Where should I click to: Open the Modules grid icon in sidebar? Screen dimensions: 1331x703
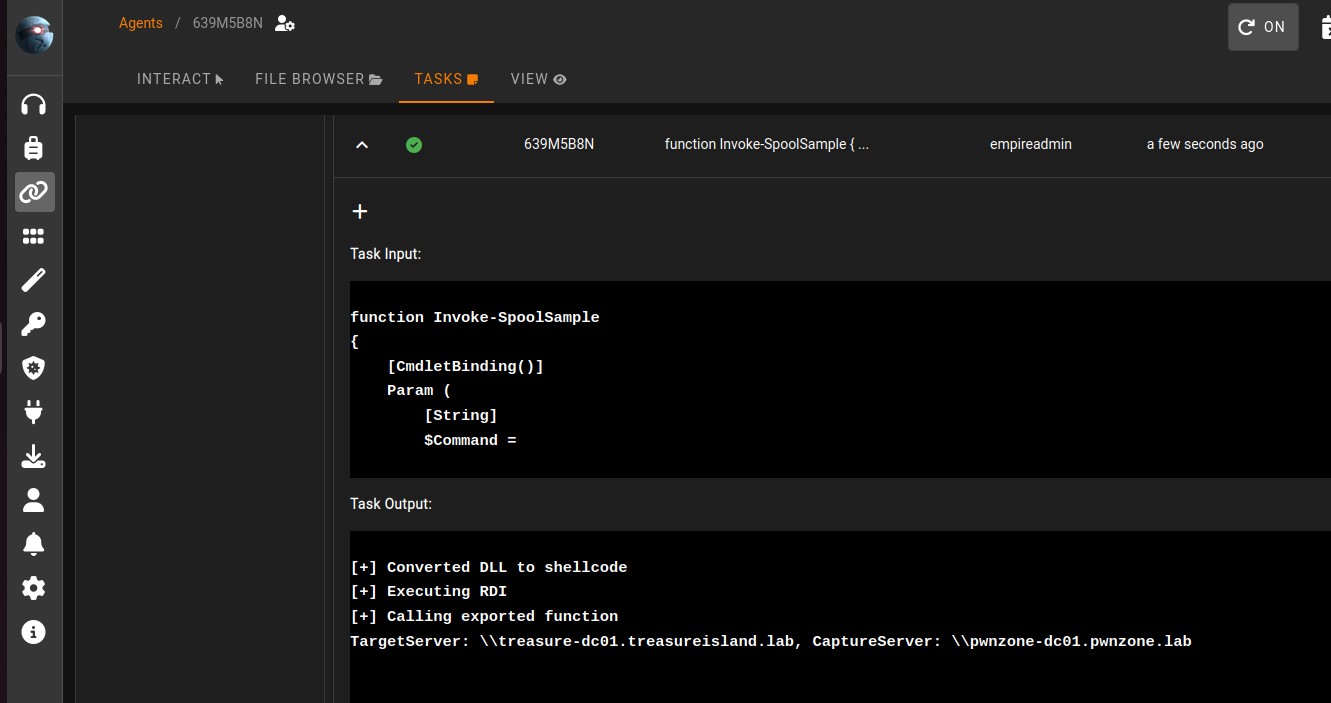[x=34, y=236]
